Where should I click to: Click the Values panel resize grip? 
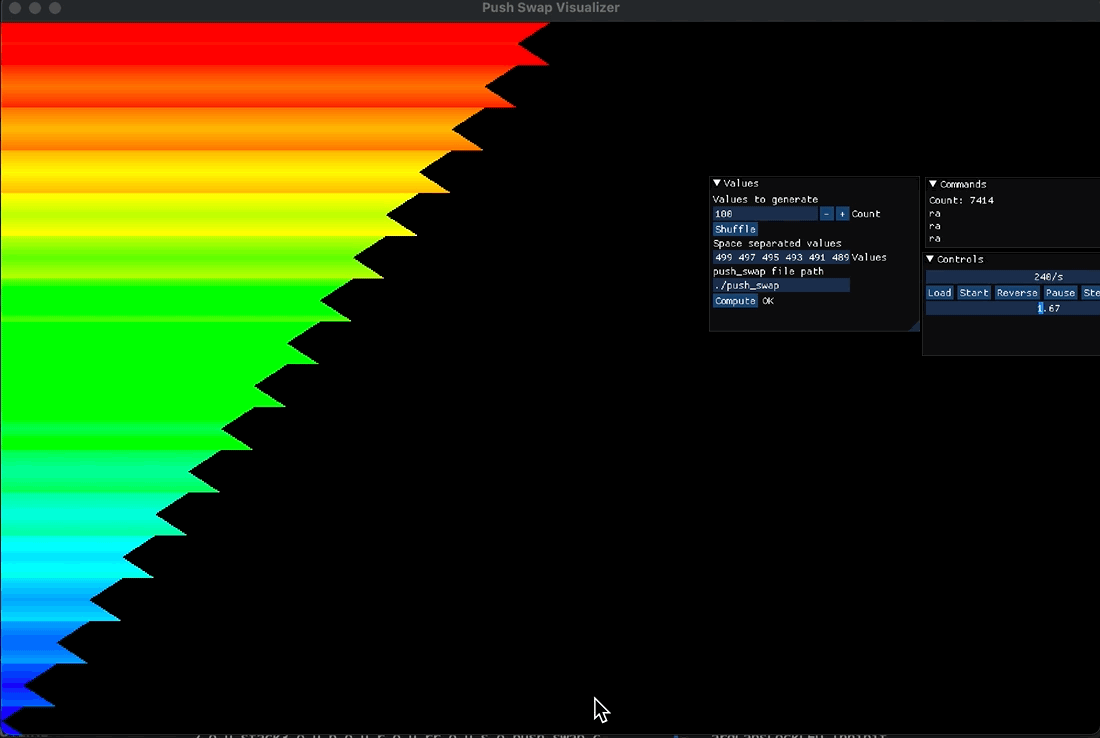point(913,325)
